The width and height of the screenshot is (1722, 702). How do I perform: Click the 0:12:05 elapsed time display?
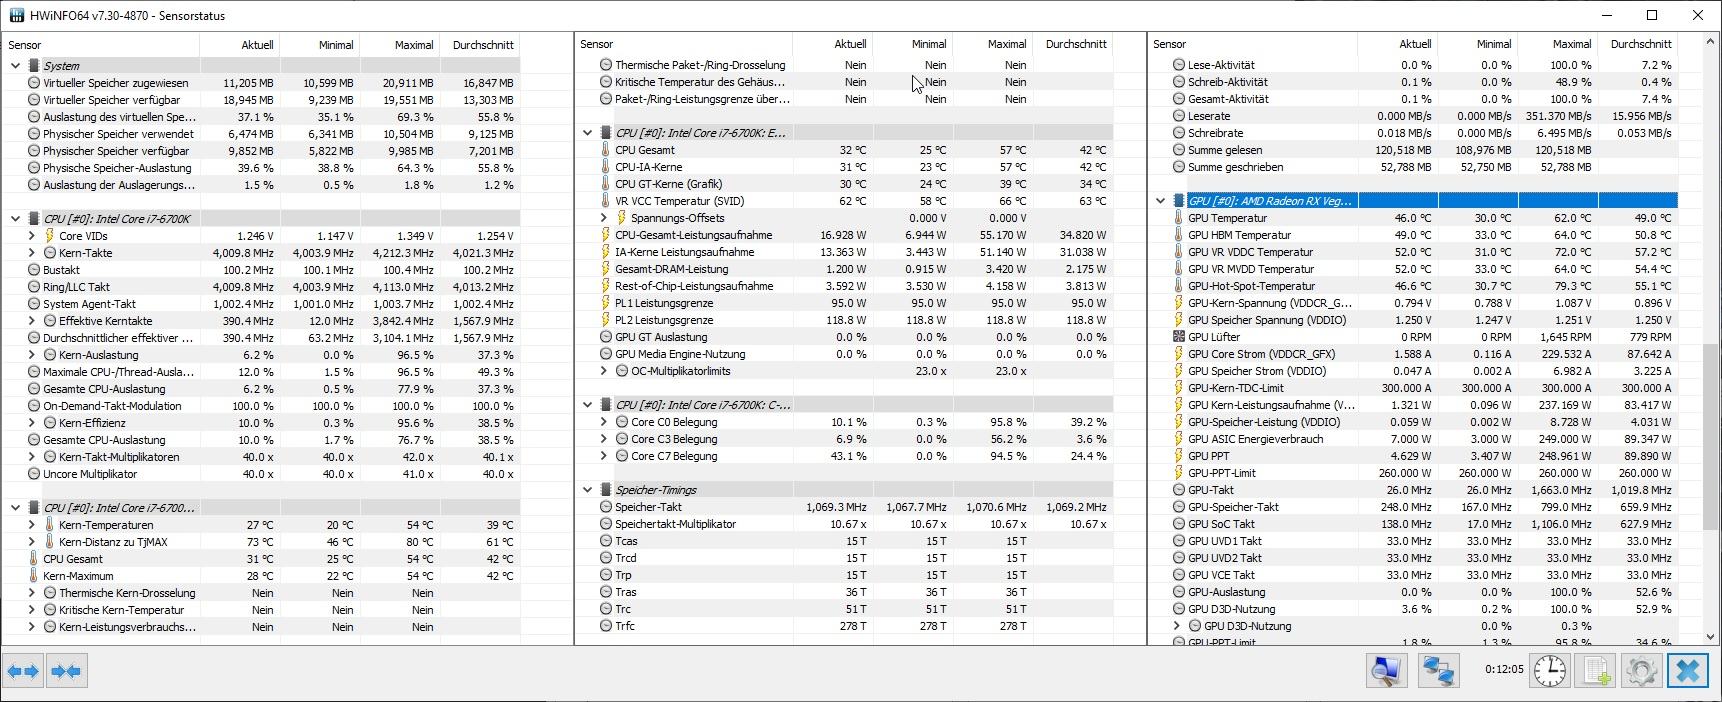[x=1504, y=669]
